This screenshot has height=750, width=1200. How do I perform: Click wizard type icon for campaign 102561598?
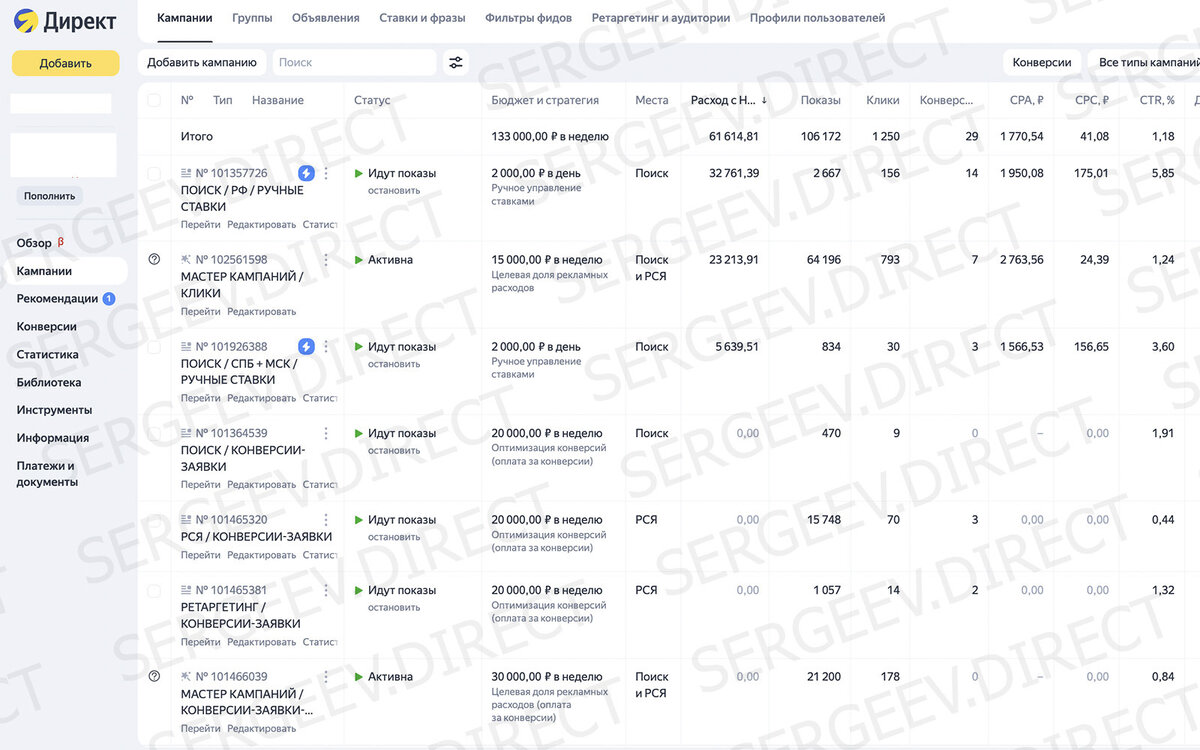[186, 260]
